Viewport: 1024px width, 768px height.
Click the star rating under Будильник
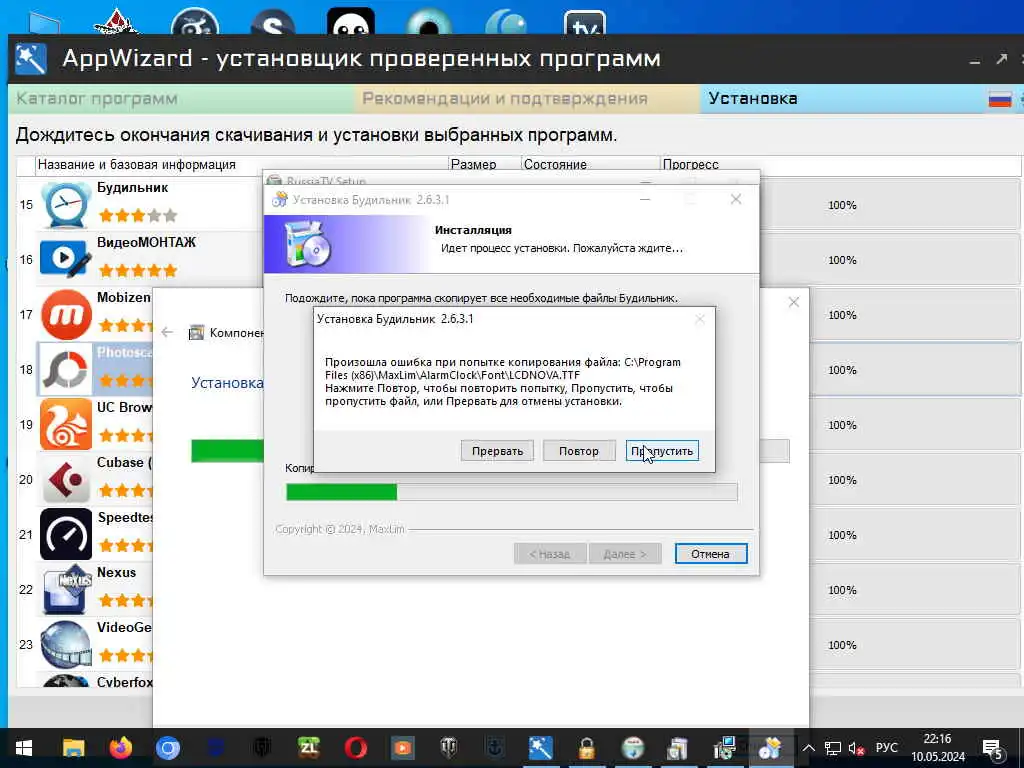(x=138, y=215)
